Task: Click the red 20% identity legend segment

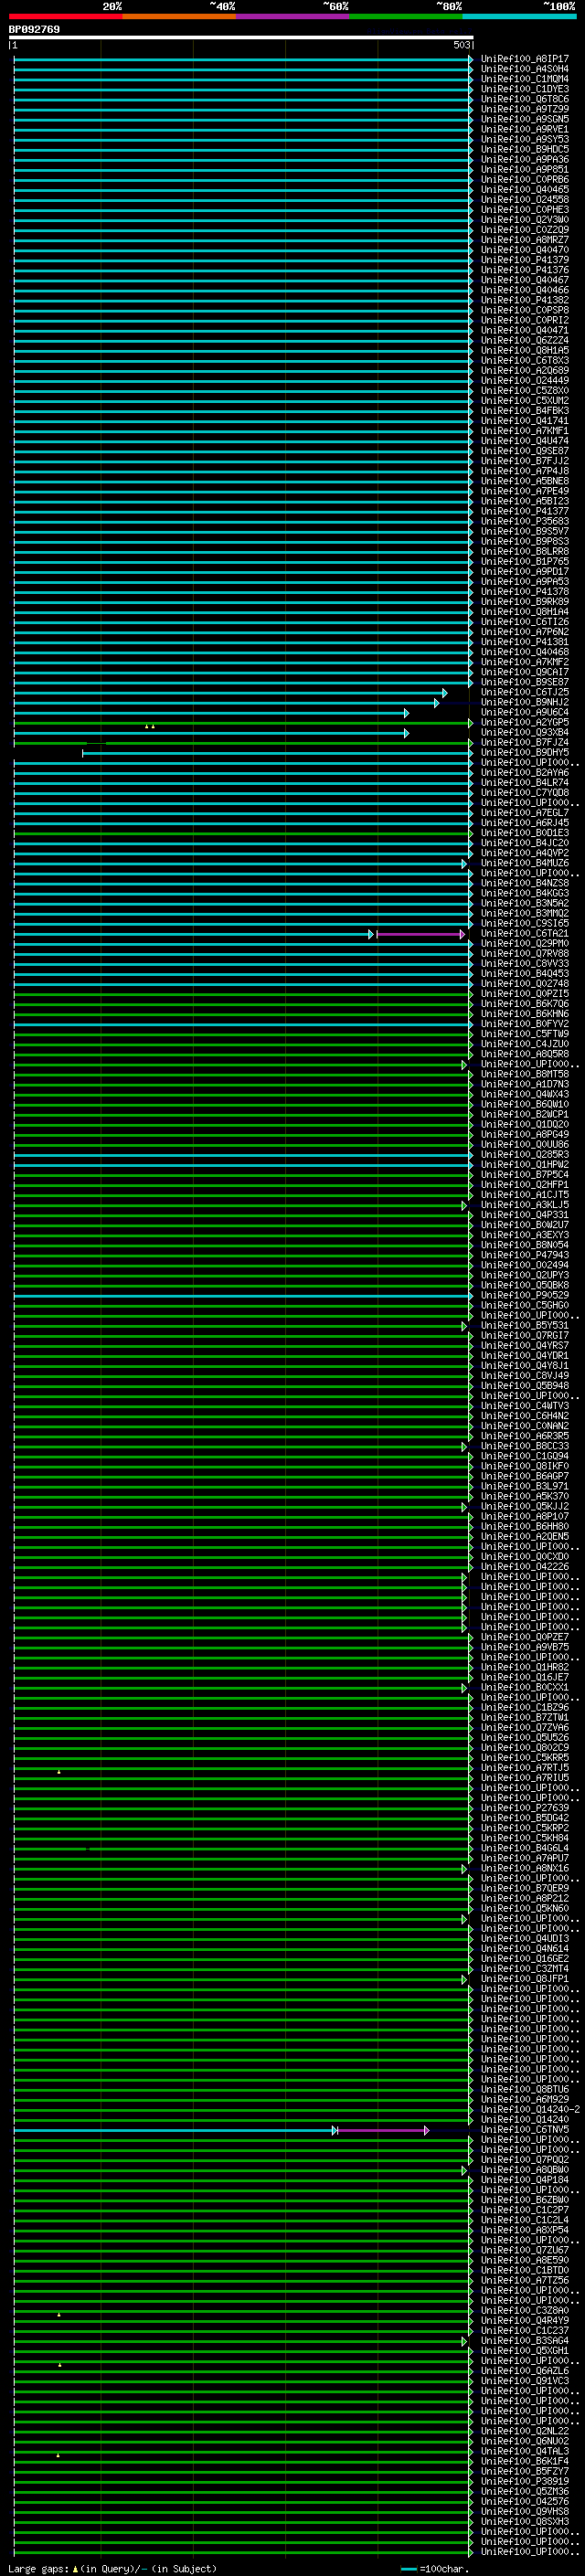Action: tap(66, 16)
